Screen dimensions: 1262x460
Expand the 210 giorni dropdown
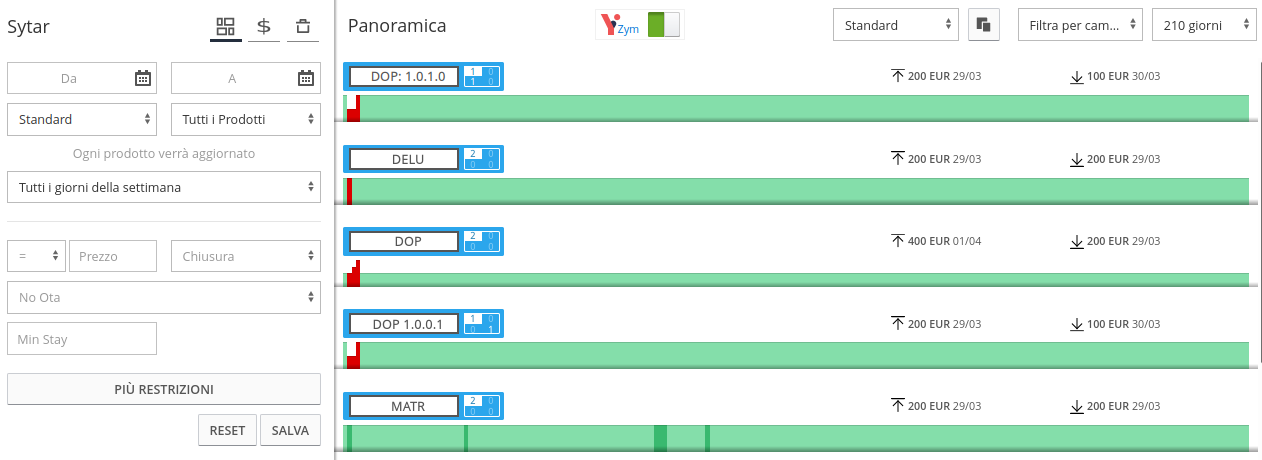point(1204,25)
